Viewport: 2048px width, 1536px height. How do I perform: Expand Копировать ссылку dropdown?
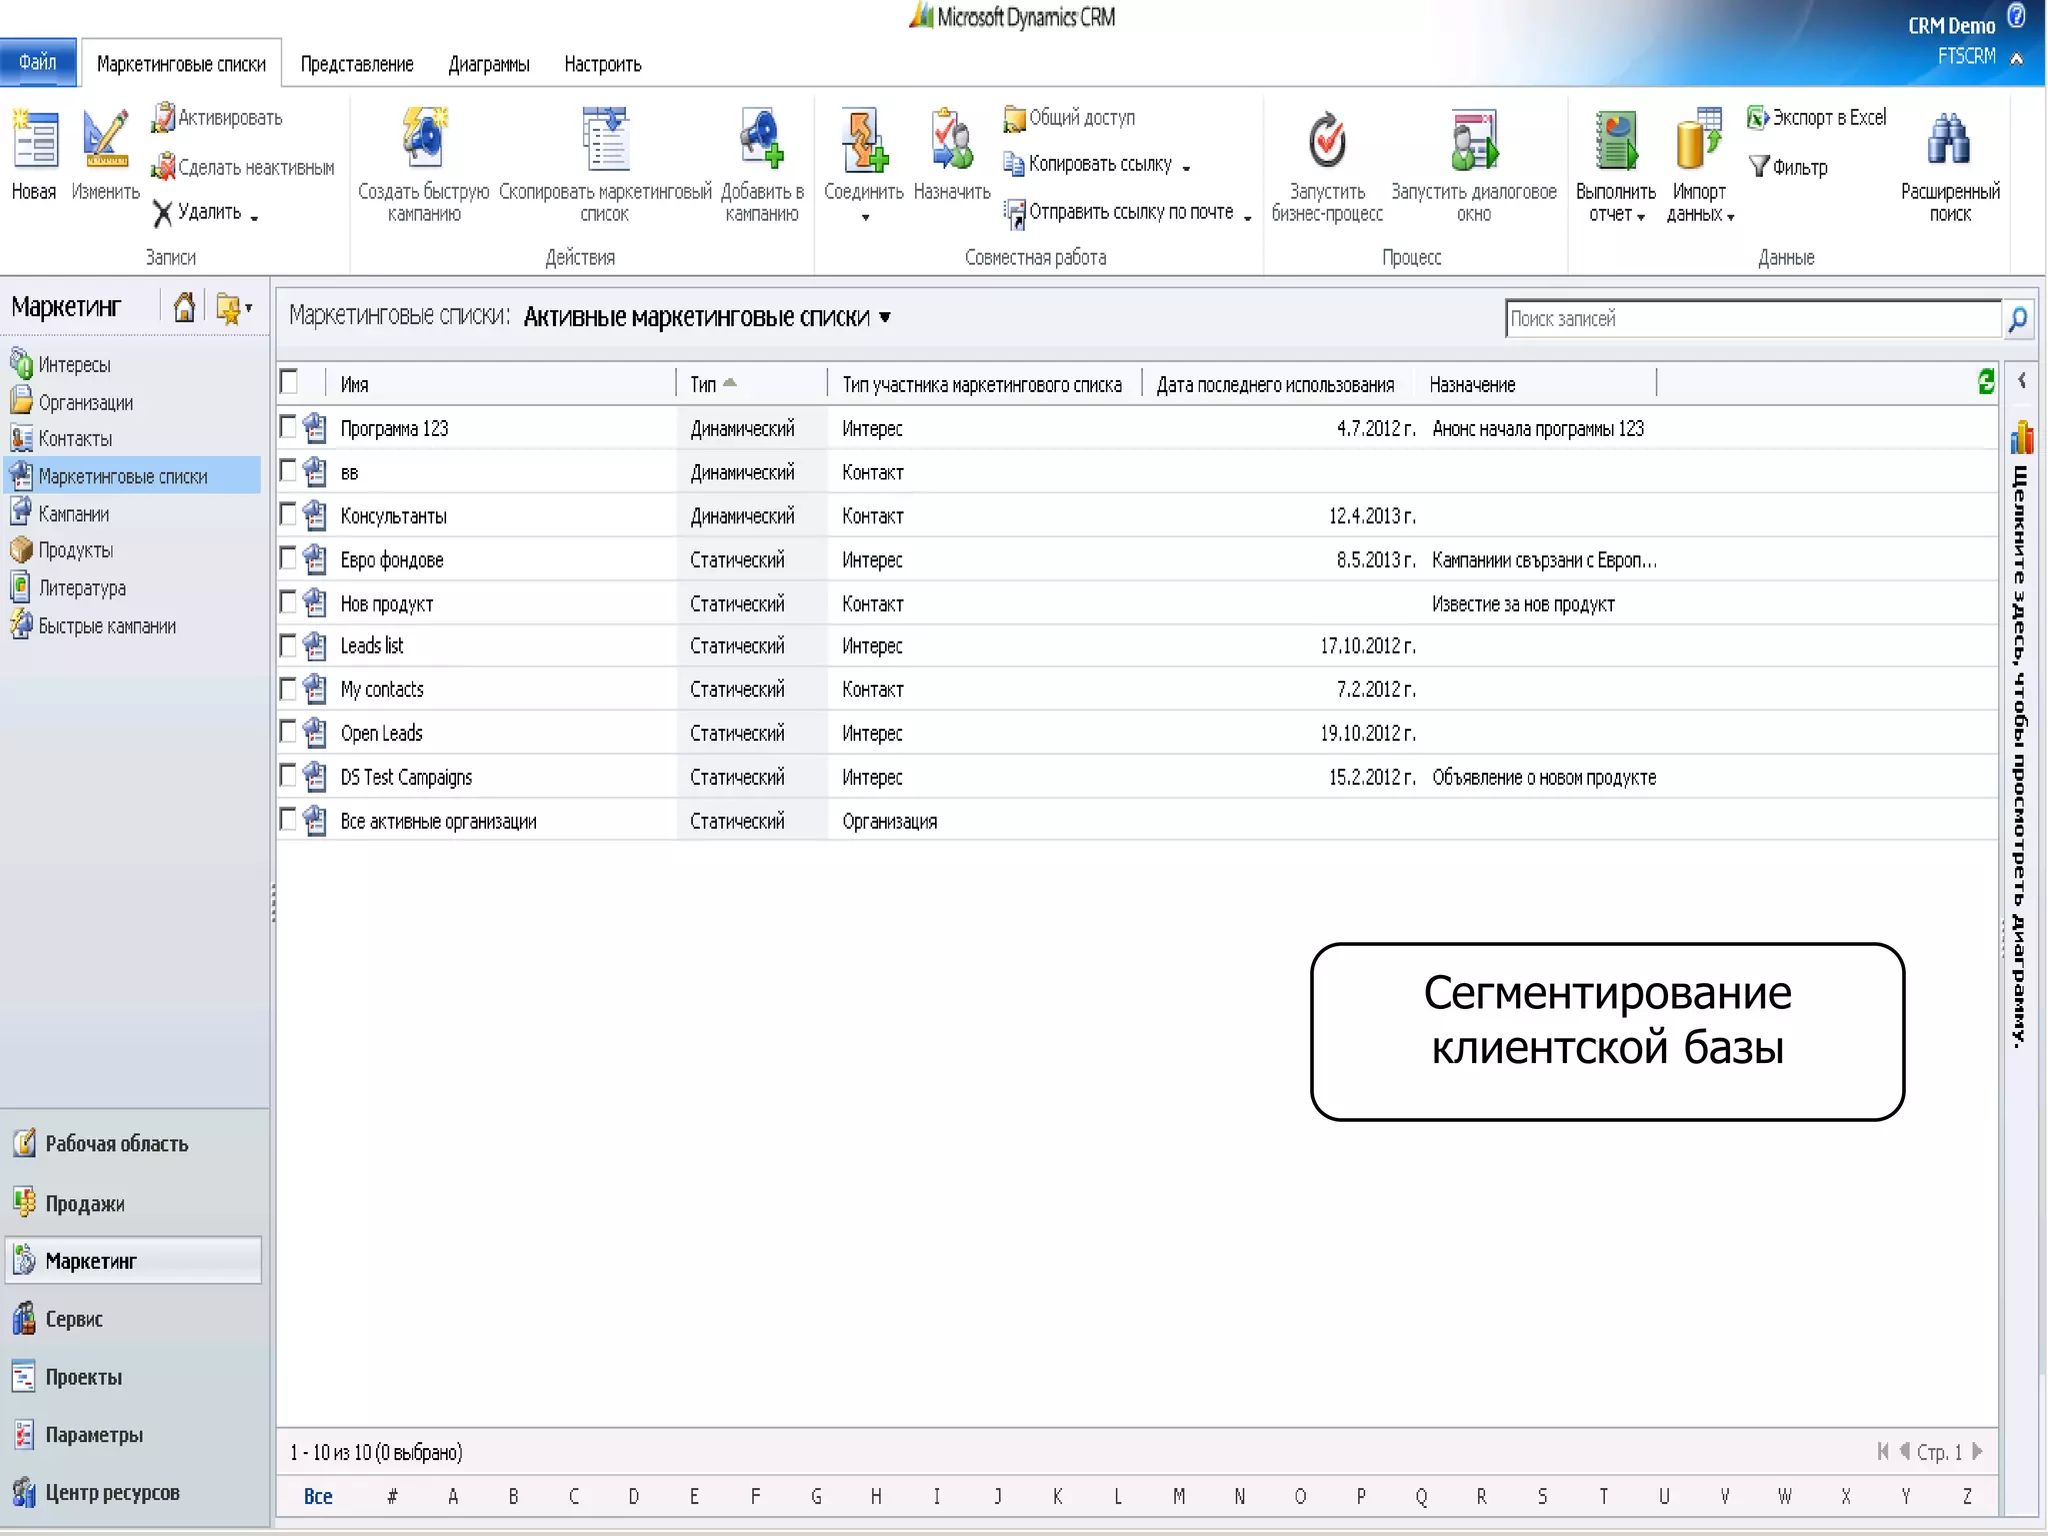tap(1186, 168)
